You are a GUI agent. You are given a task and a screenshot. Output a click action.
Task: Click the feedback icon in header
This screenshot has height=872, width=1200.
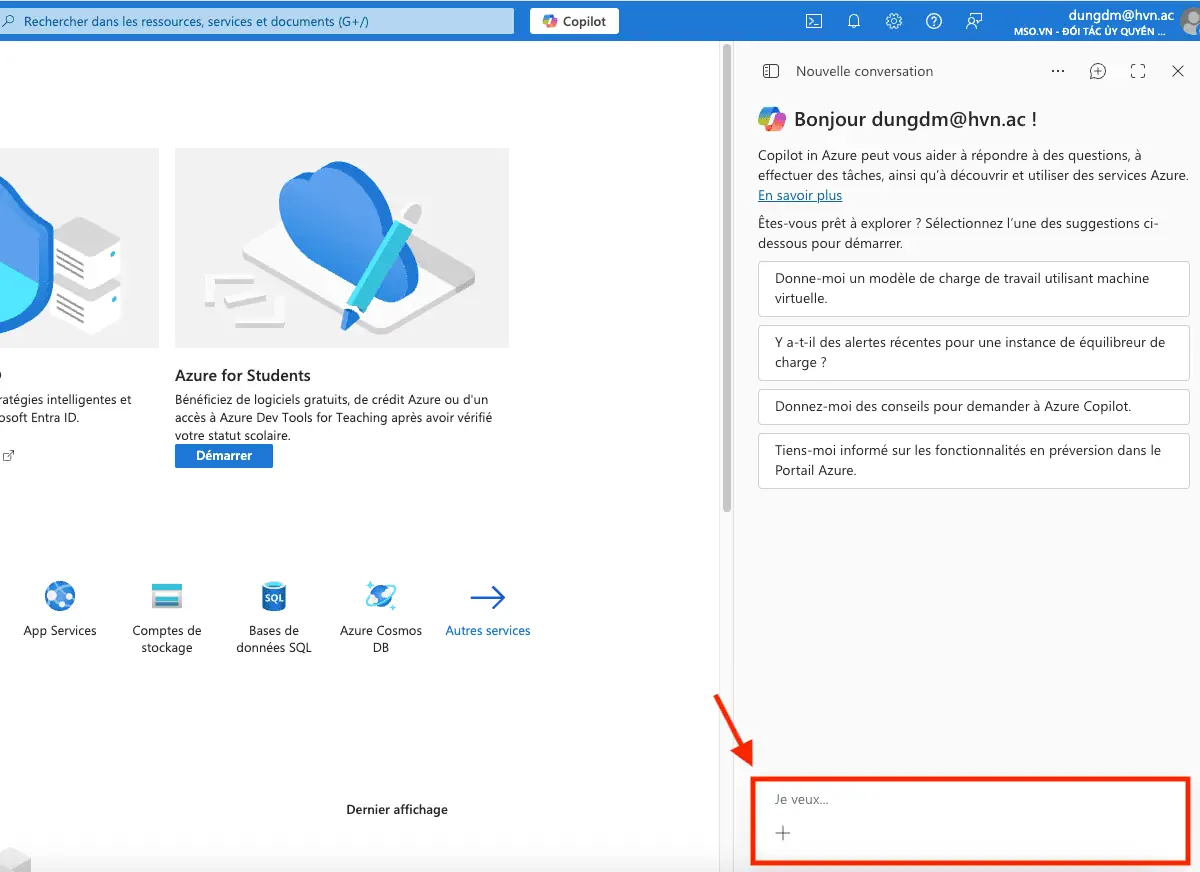[974, 21]
